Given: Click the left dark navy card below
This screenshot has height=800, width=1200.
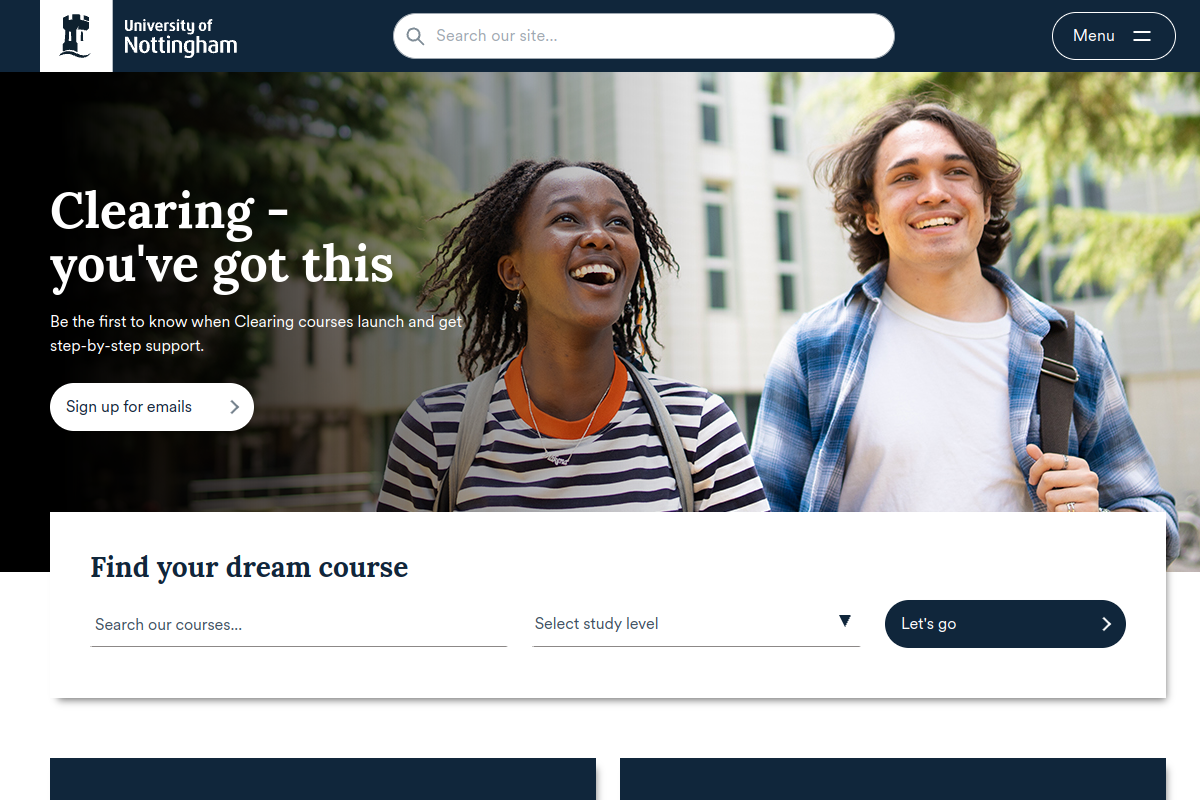Looking at the screenshot, I should [323, 779].
